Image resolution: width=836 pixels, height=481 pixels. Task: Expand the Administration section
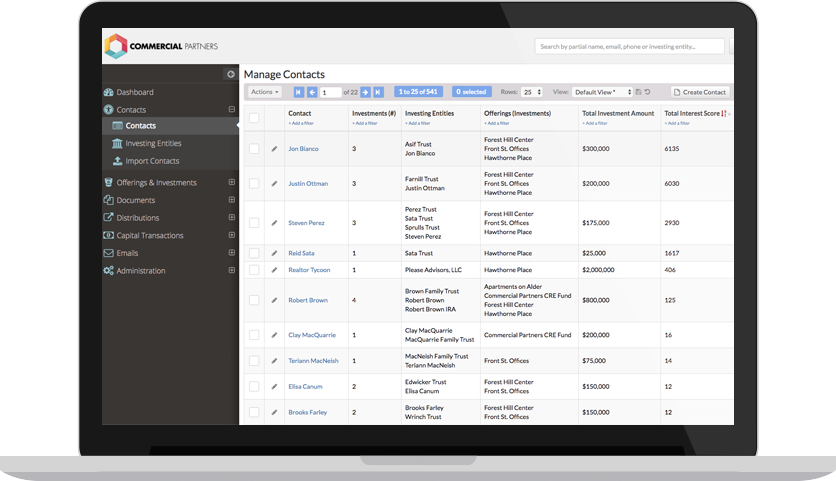(231, 270)
